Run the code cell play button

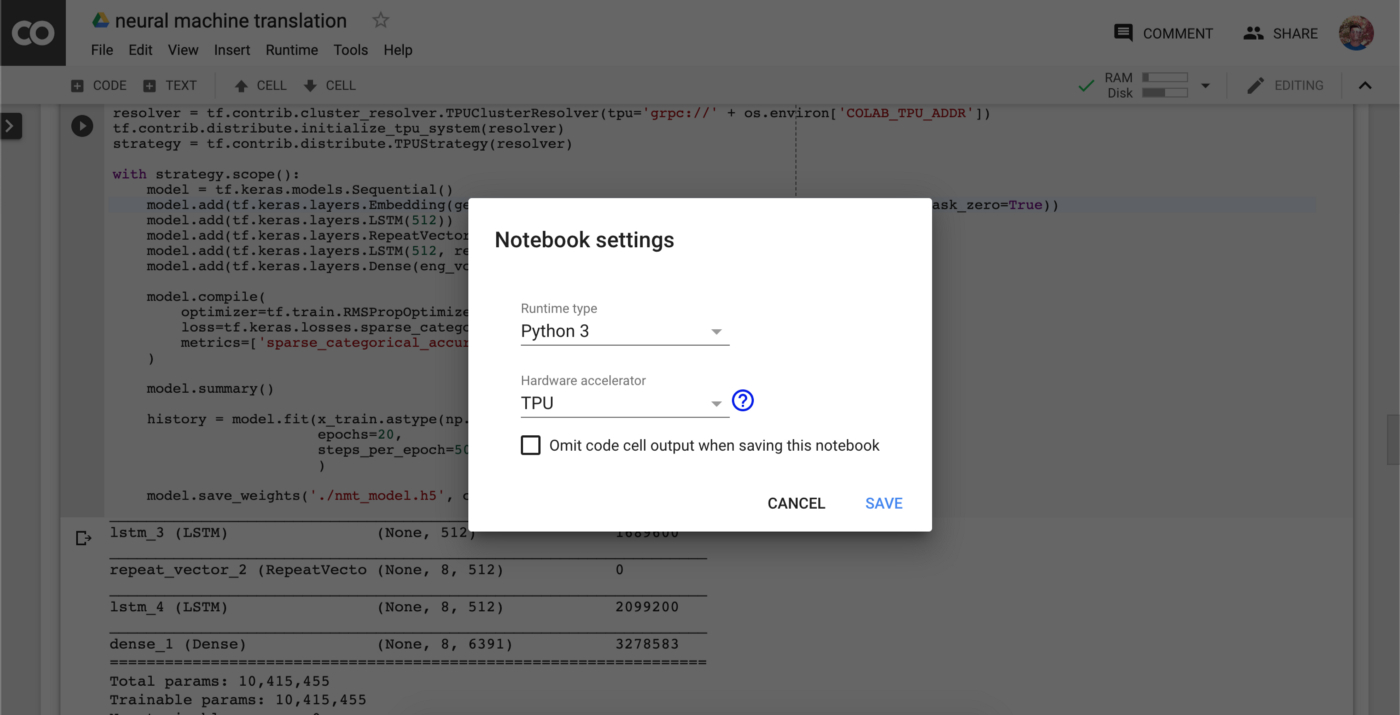(x=82, y=126)
